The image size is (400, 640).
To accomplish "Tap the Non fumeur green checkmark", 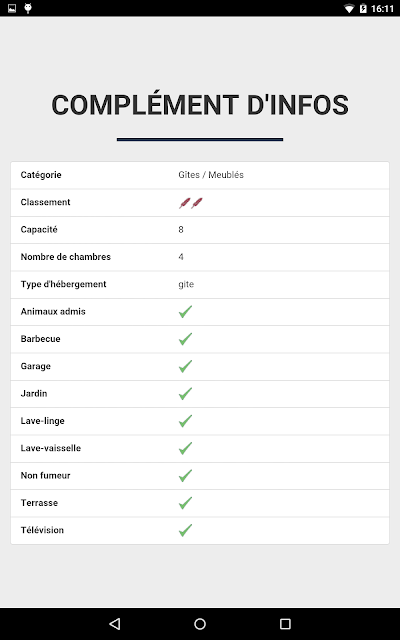I will tap(185, 476).
